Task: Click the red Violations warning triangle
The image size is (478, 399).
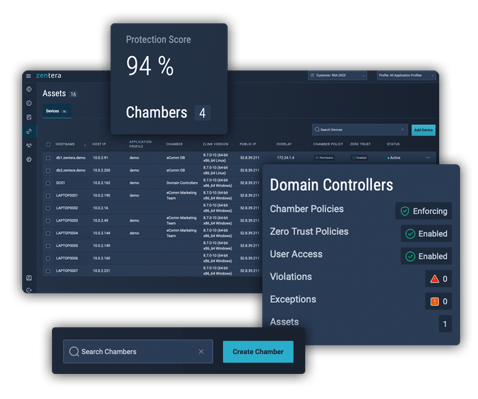Action: coord(434,279)
